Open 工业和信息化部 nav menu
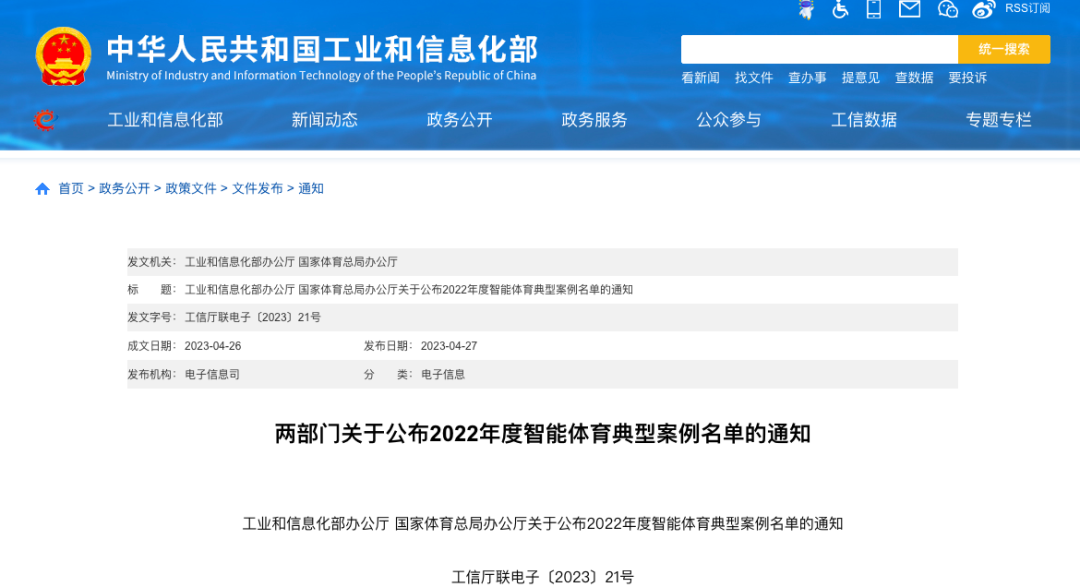 (x=165, y=120)
